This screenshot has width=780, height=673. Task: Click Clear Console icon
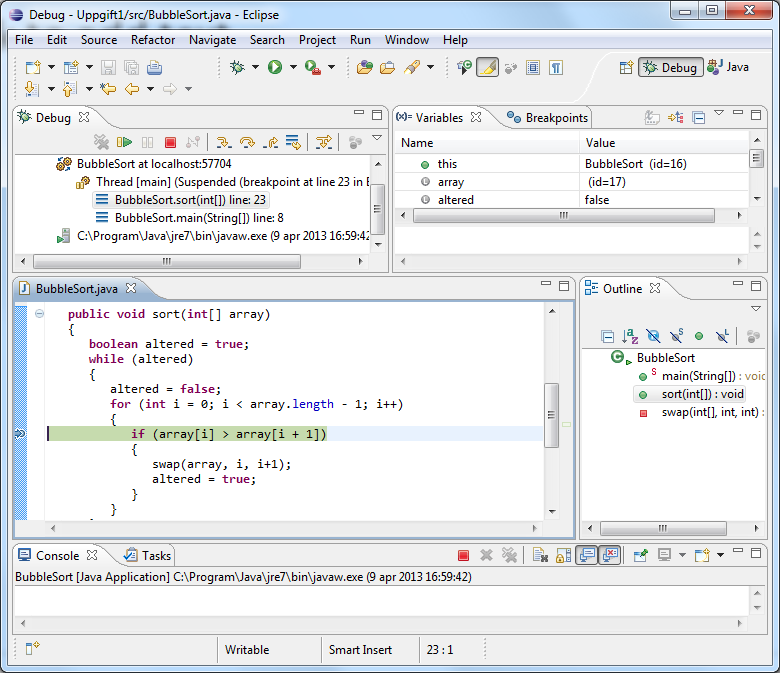point(540,555)
